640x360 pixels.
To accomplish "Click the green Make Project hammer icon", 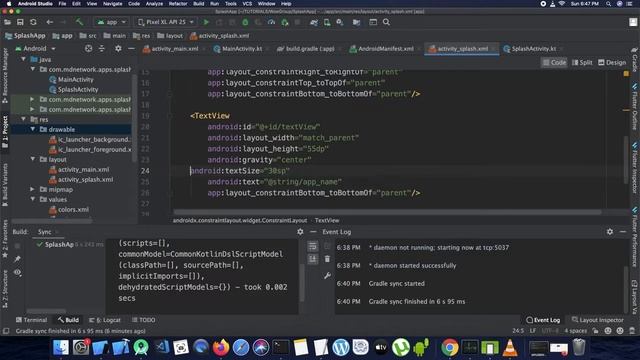I will (x=79, y=22).
